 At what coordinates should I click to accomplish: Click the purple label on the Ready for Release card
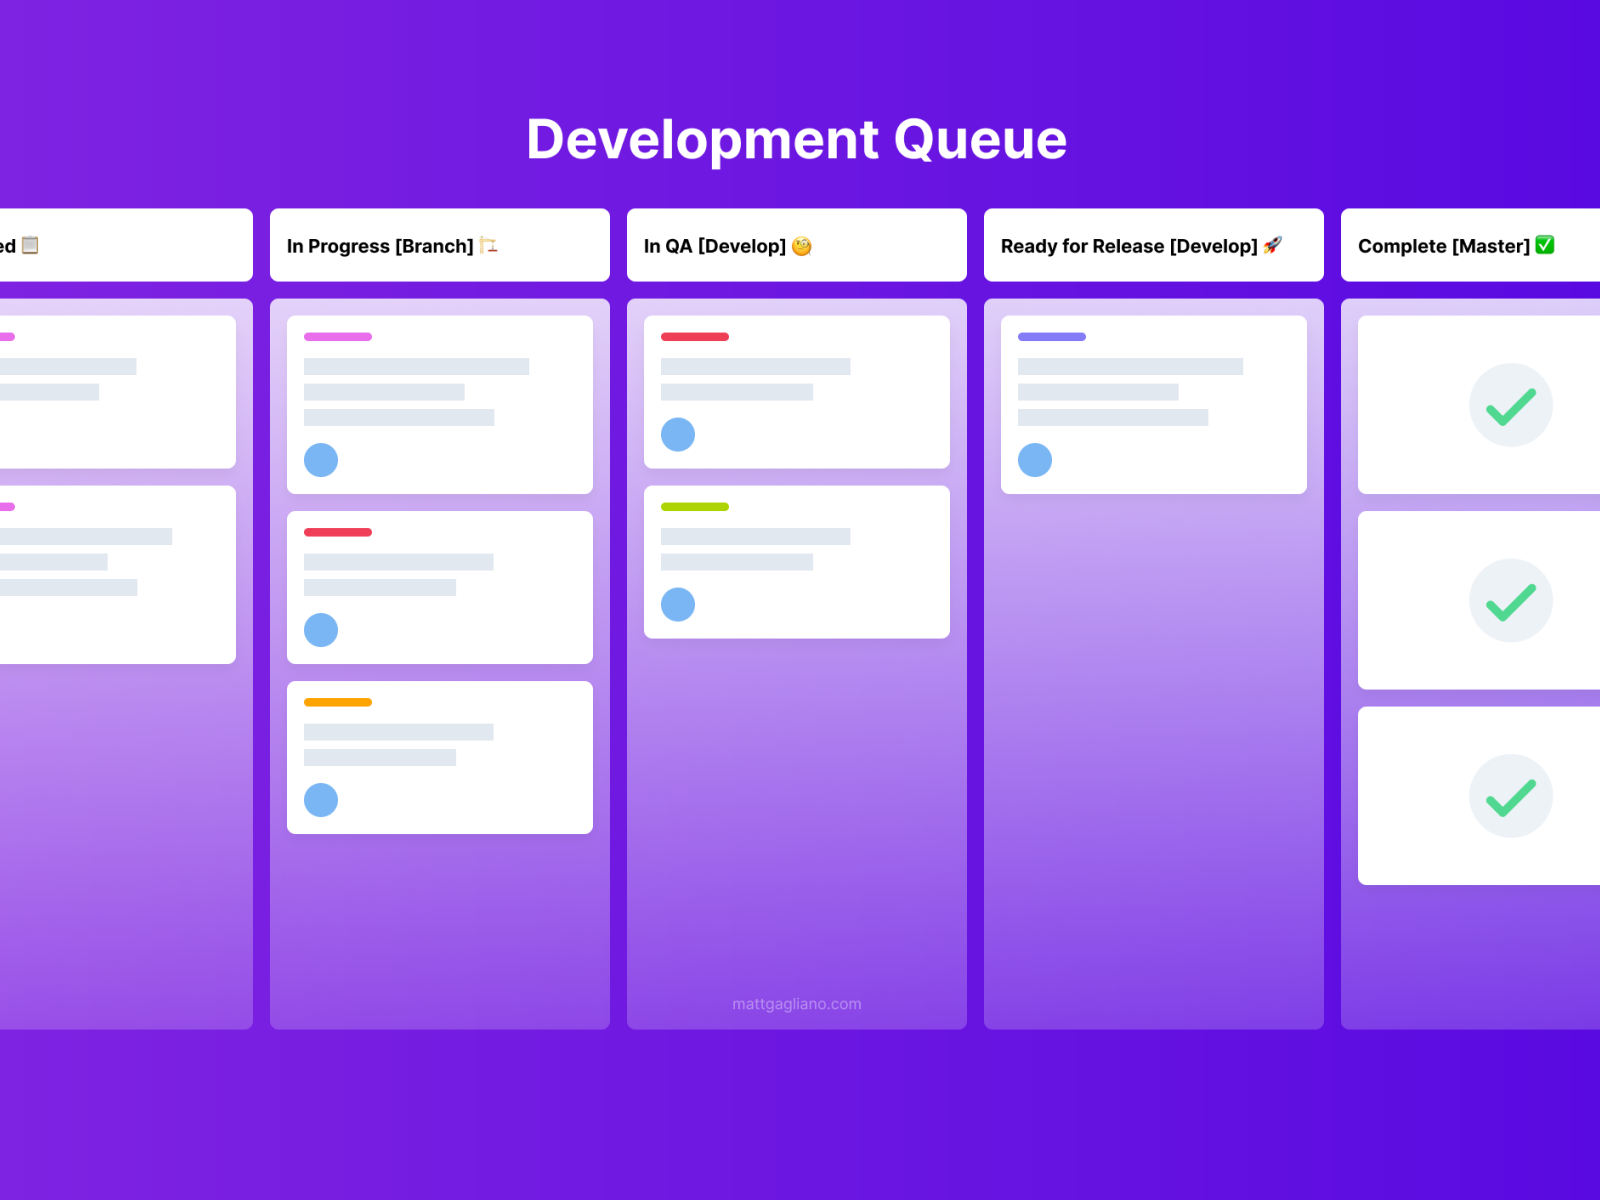(x=1051, y=337)
